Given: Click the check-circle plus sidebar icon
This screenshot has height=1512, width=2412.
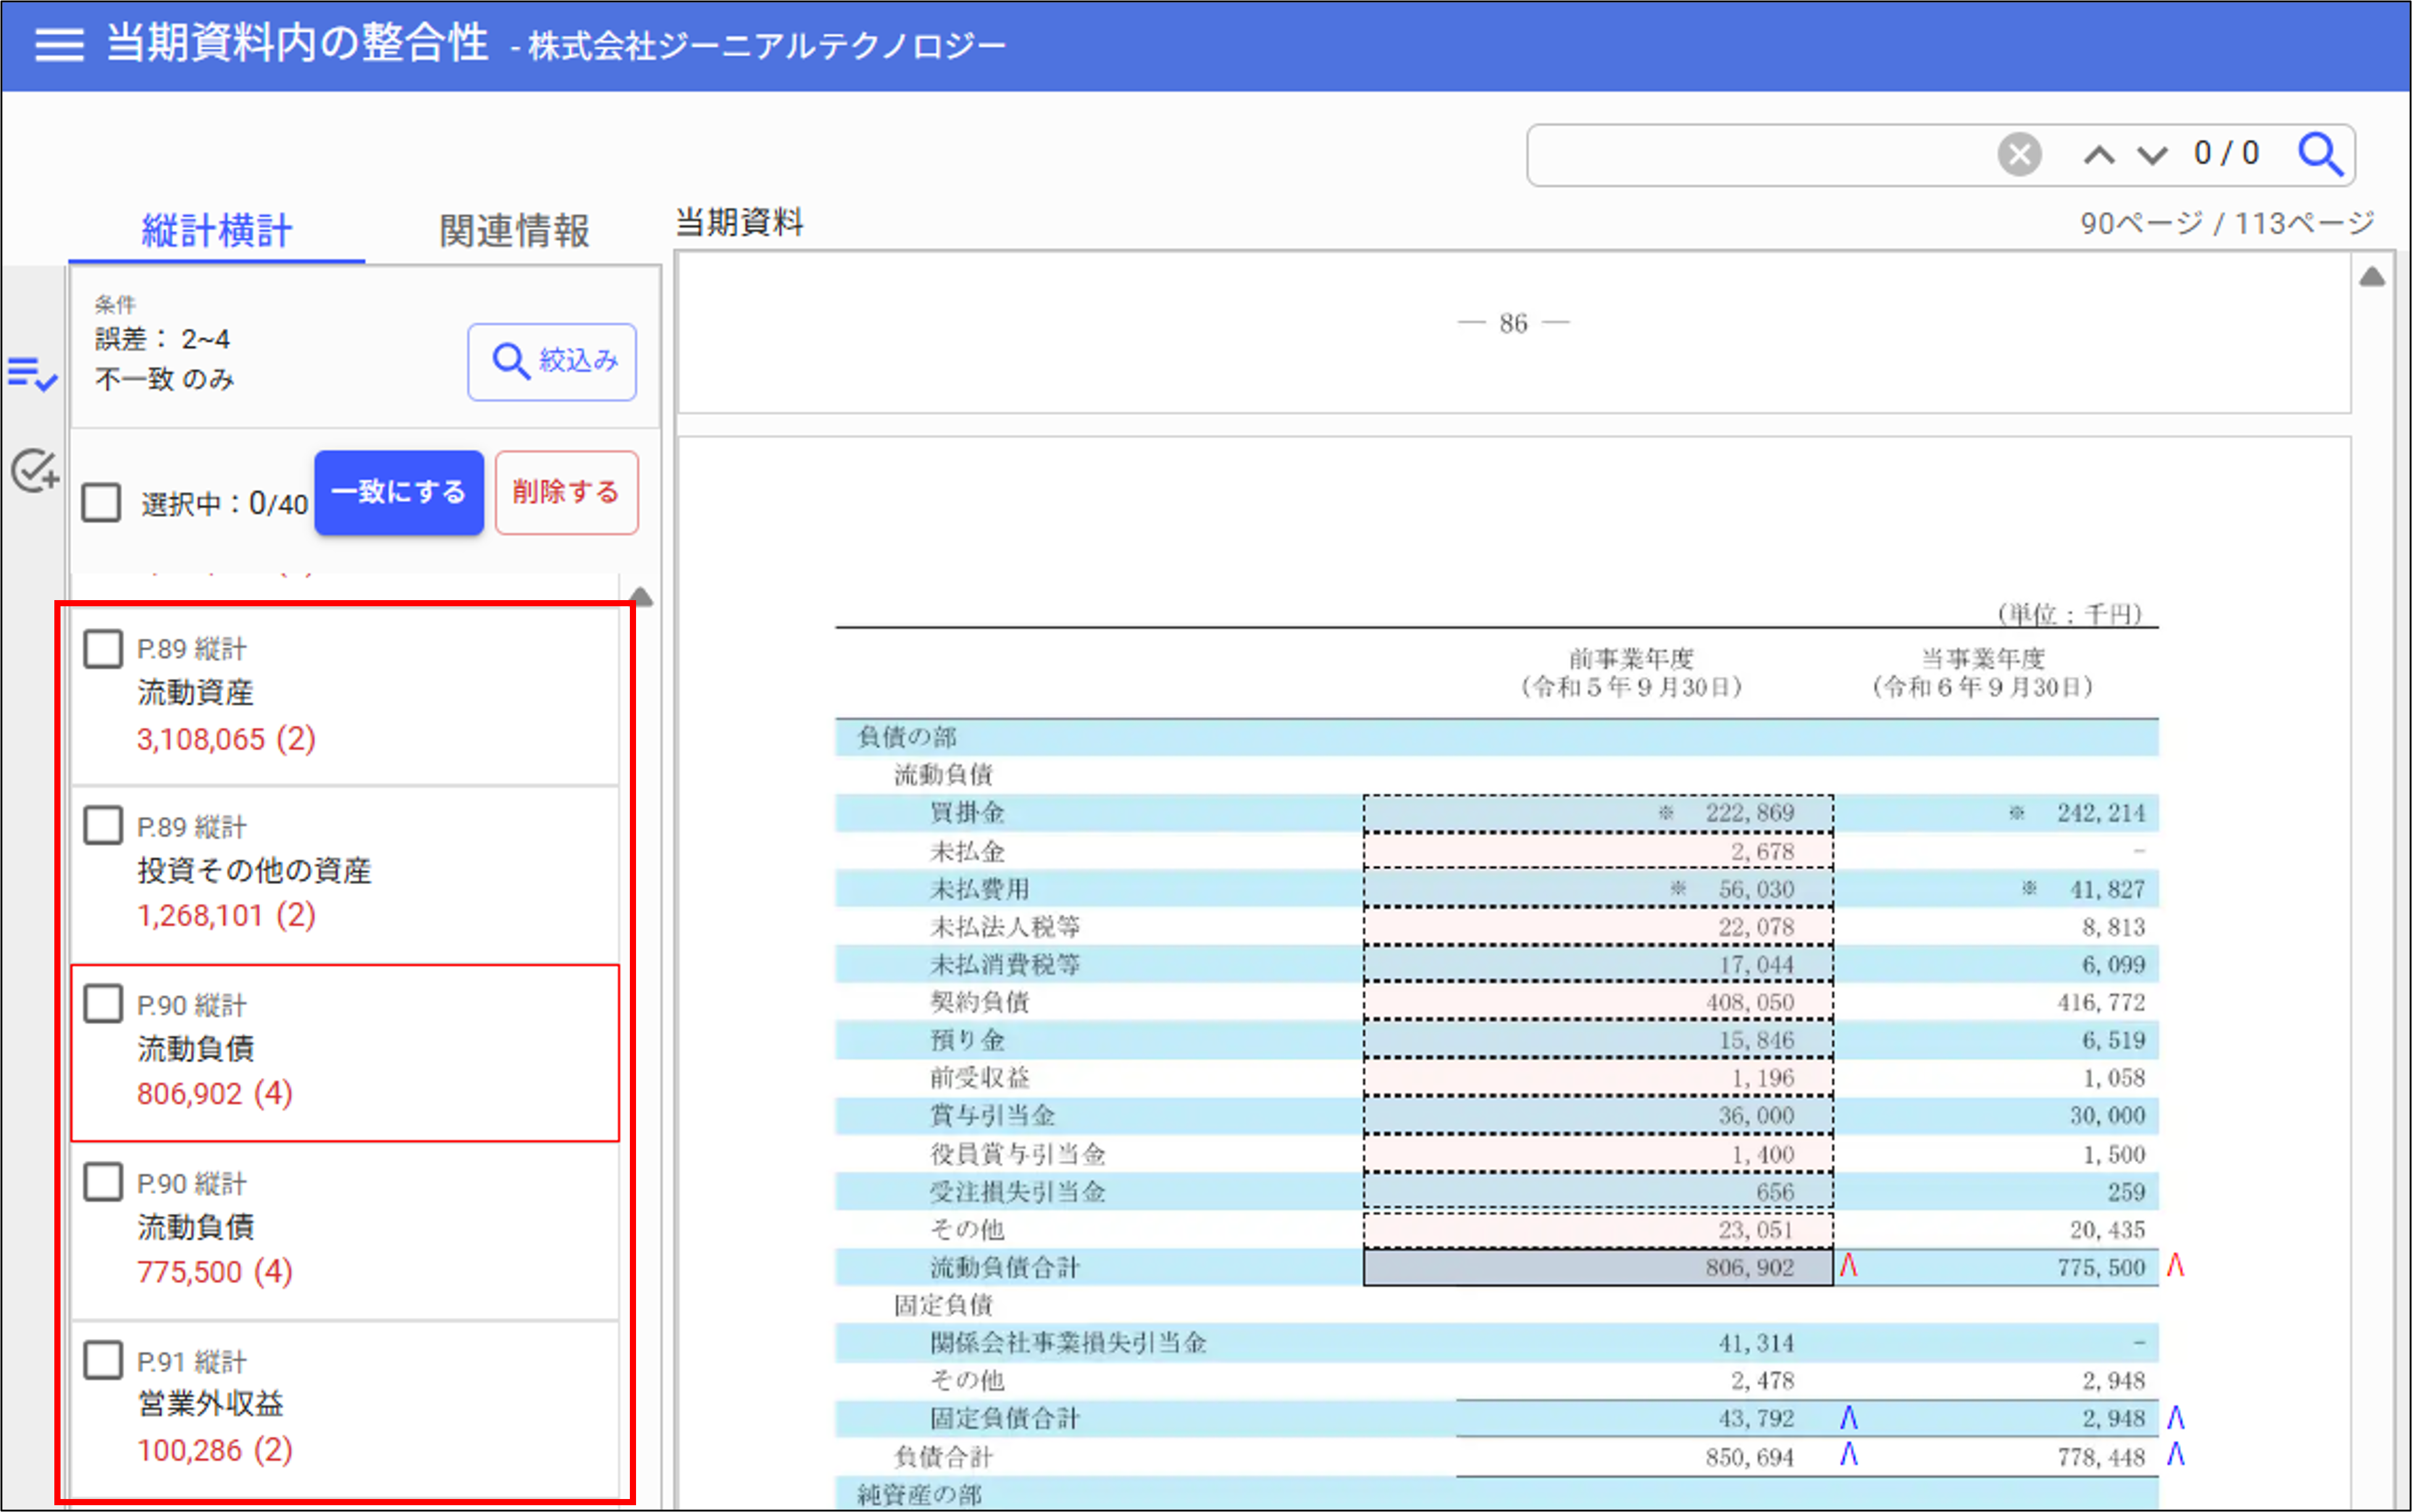Looking at the screenshot, I should (35, 470).
